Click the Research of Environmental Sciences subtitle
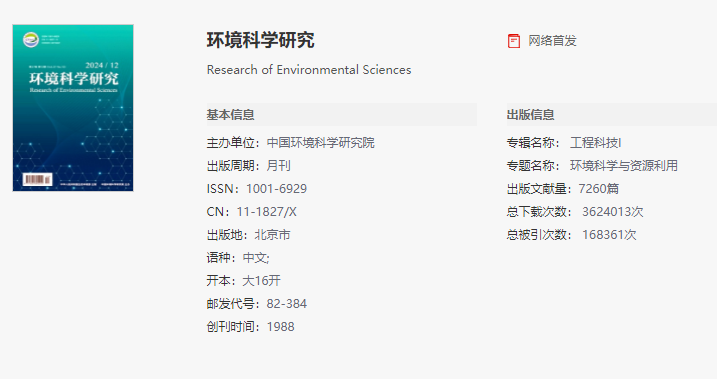 click(309, 69)
